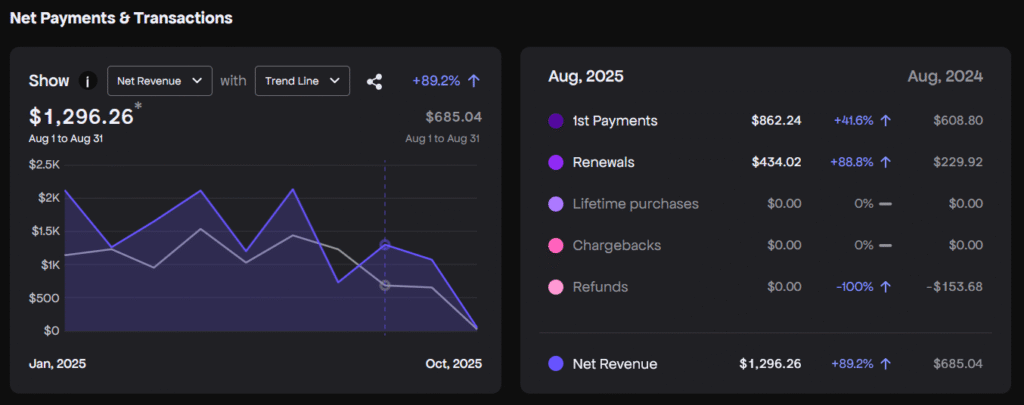Click the Net Revenue total row label
Screen dimensions: 1024x405
pos(614,364)
